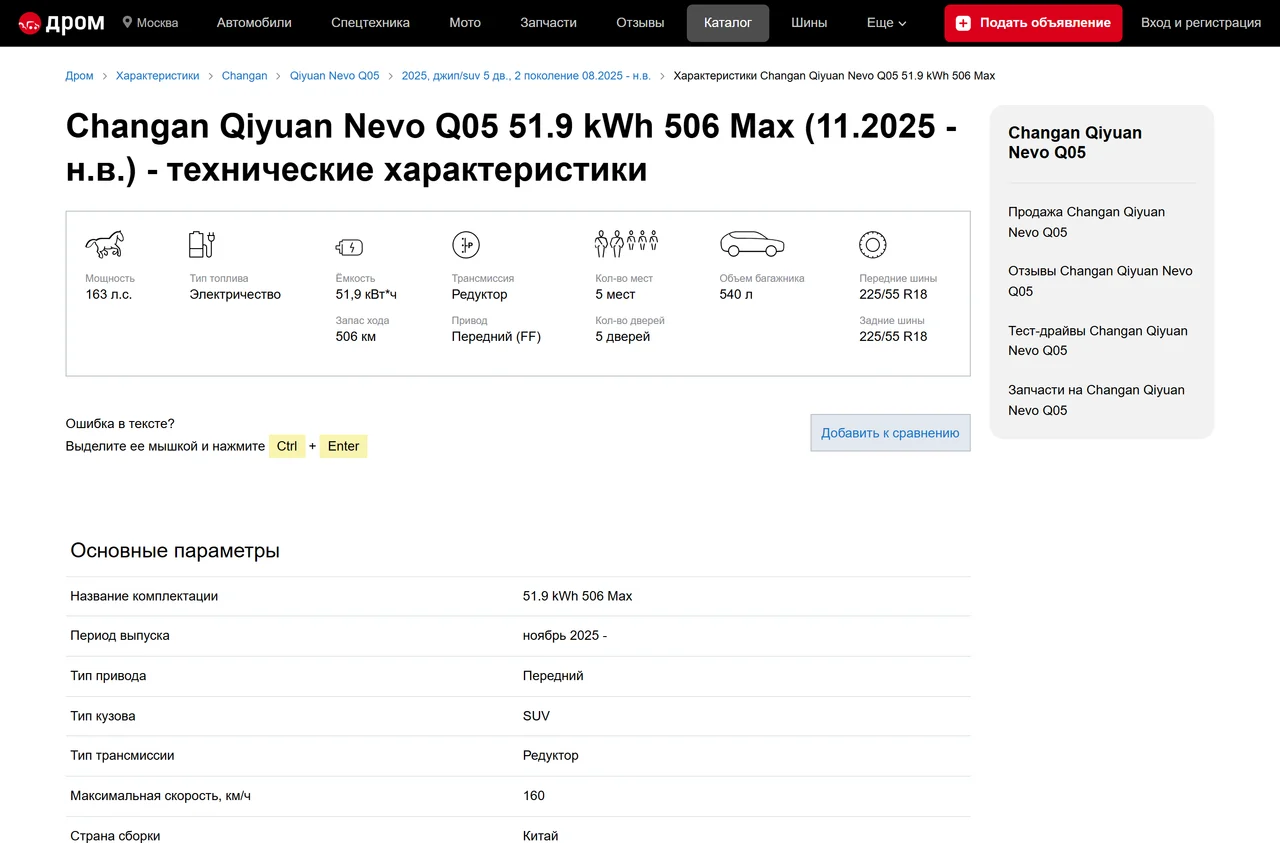
Task: Select the Каталог tab
Action: click(728, 23)
